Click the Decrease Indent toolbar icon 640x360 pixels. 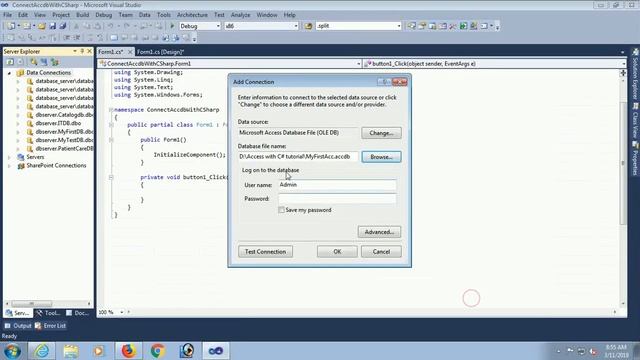click(67, 38)
